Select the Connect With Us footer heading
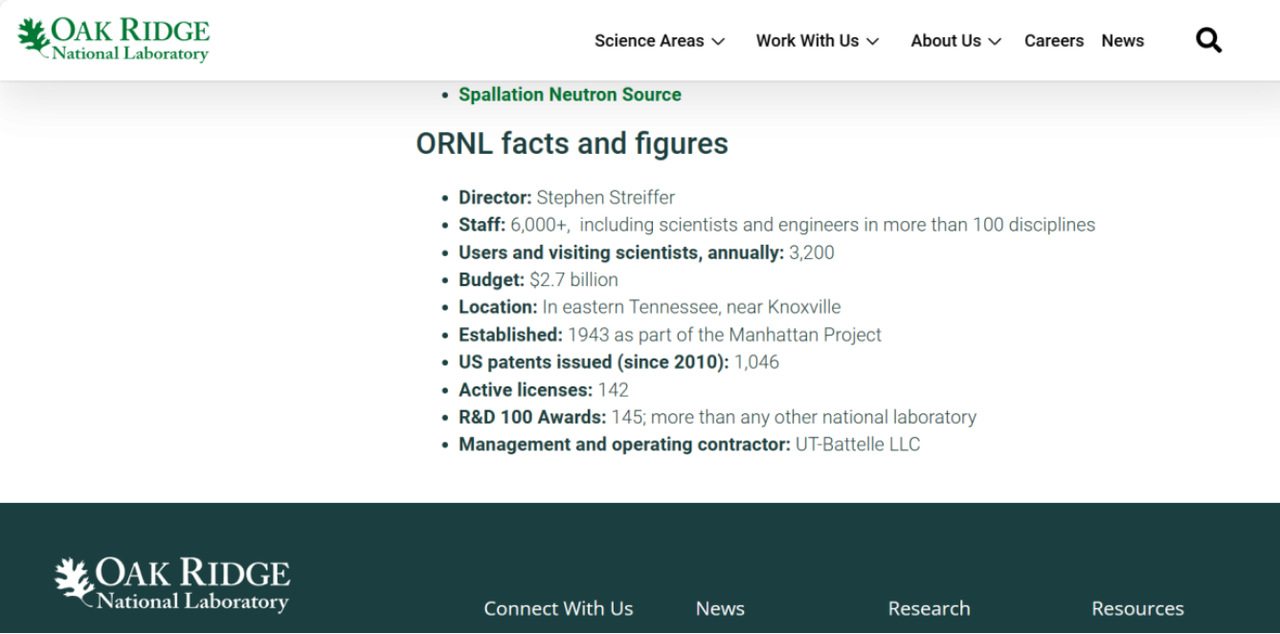1280x634 pixels. 558,608
